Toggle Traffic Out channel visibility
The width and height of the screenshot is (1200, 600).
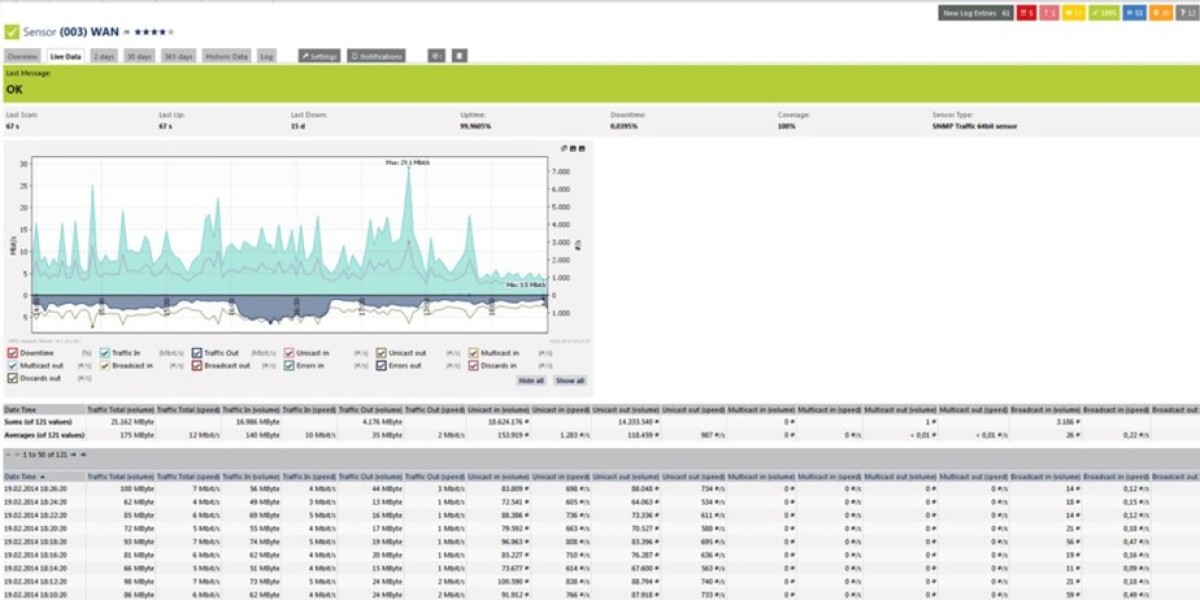197,353
